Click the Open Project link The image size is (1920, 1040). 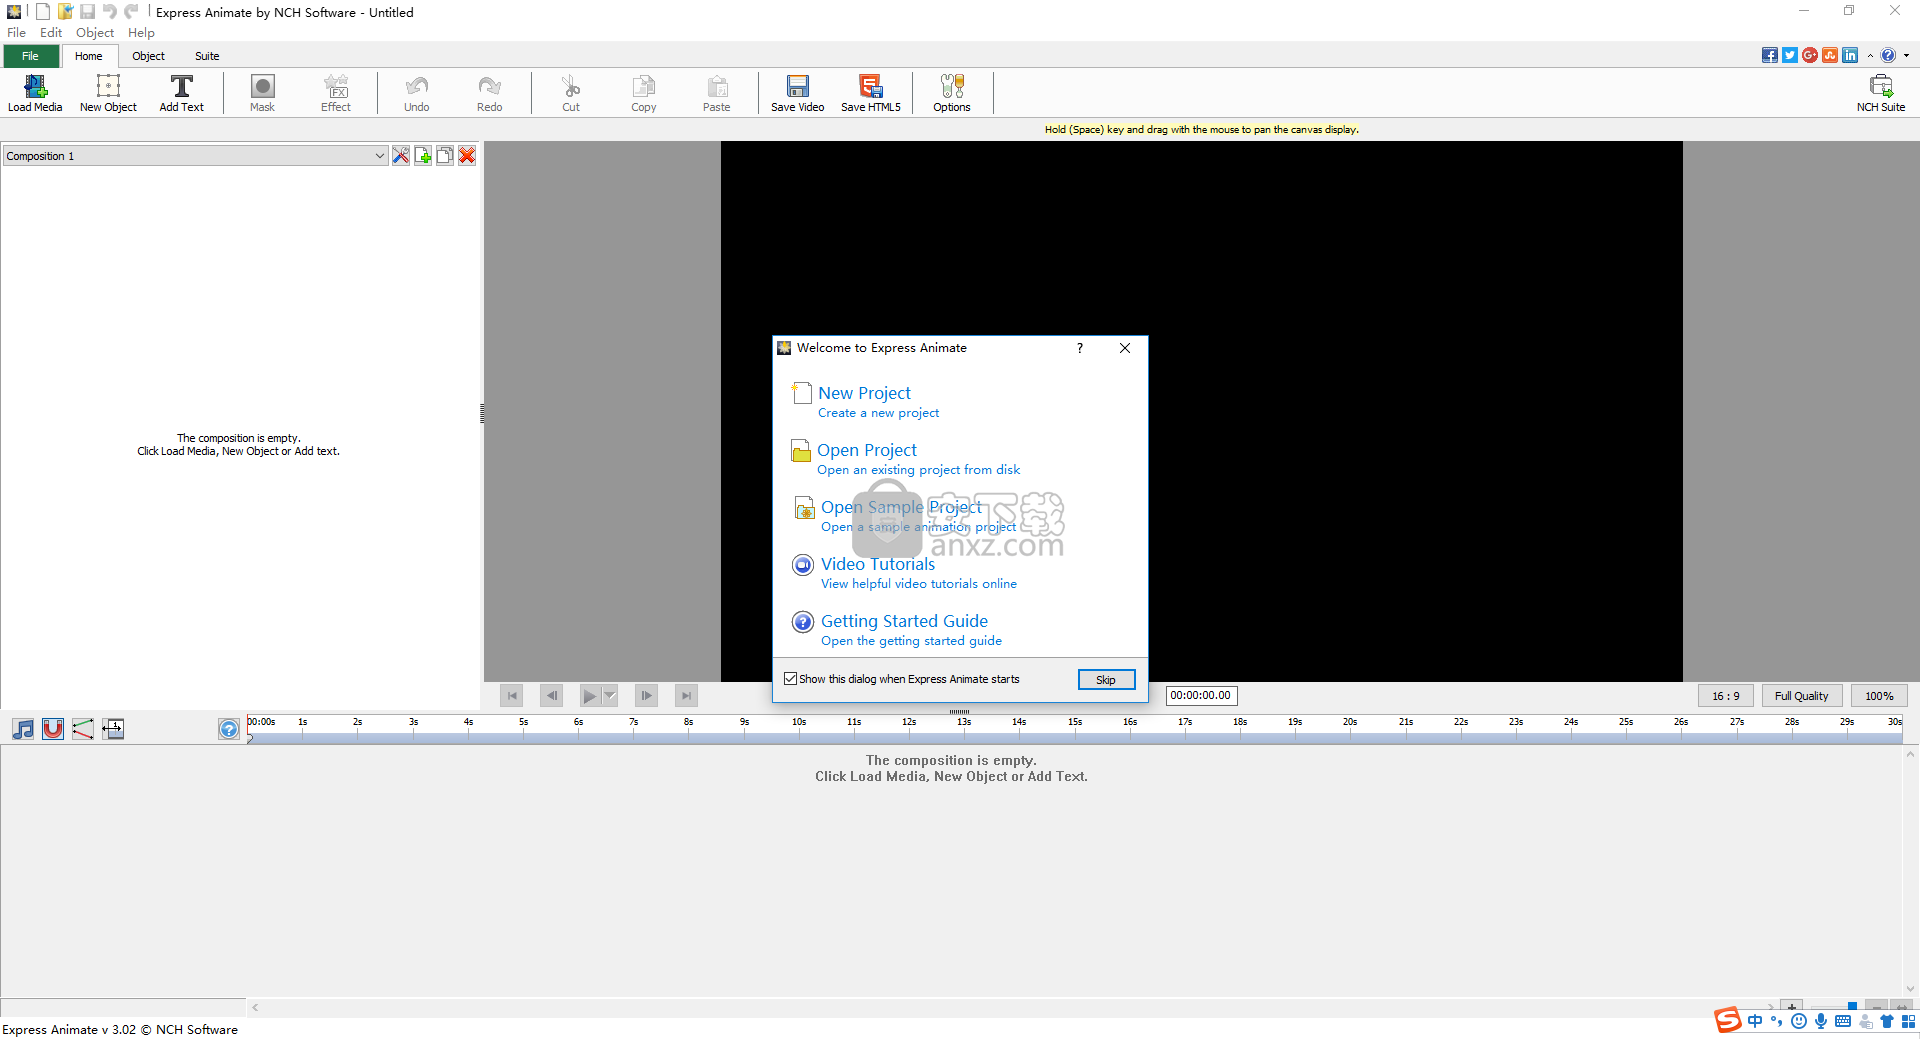(867, 450)
